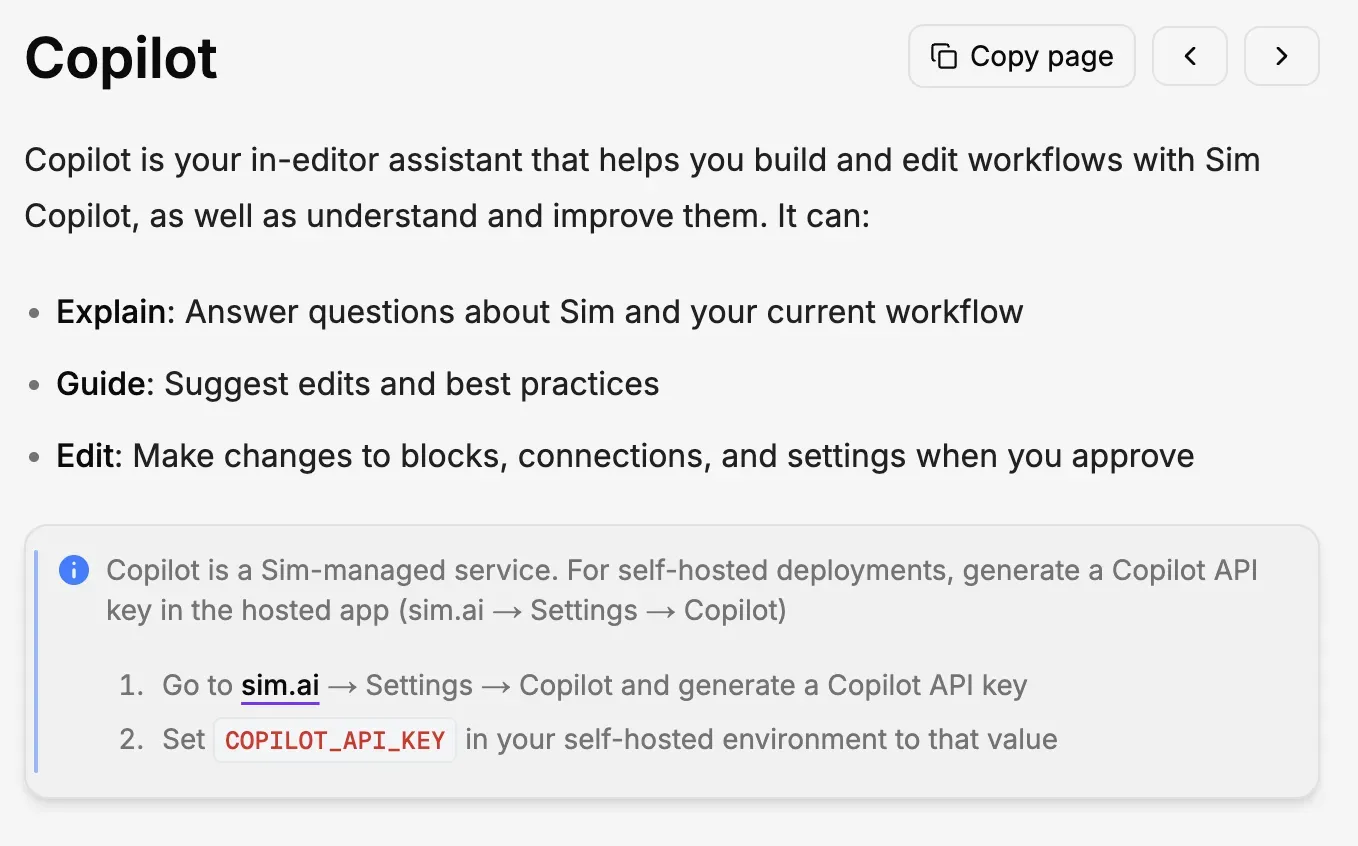Viewport: 1358px width, 846px height.
Task: Select the bold Explain term
Action: click(110, 312)
